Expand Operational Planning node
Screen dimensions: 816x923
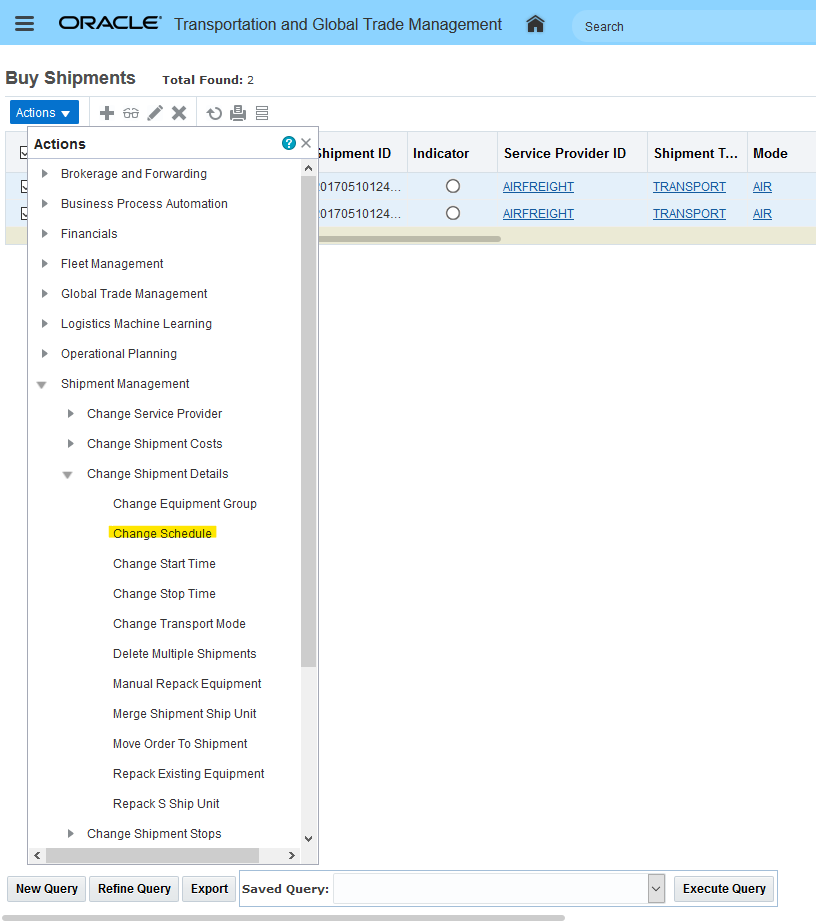(44, 354)
